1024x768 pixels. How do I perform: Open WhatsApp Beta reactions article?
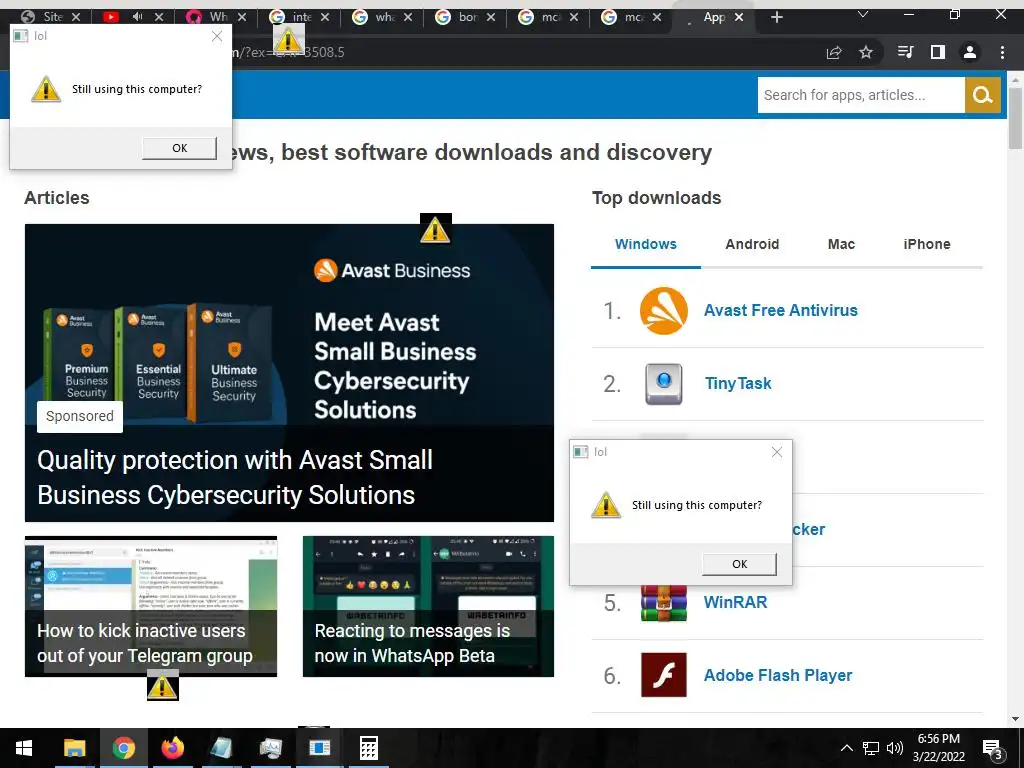point(428,607)
